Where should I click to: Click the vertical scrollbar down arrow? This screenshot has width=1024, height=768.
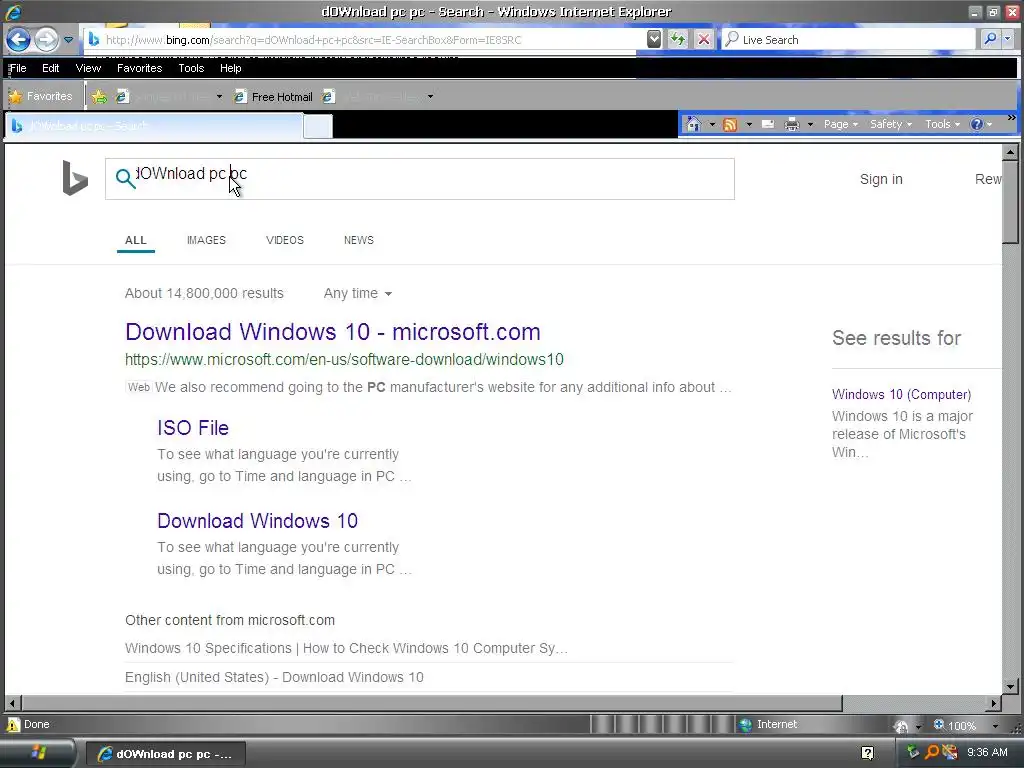(x=1010, y=686)
